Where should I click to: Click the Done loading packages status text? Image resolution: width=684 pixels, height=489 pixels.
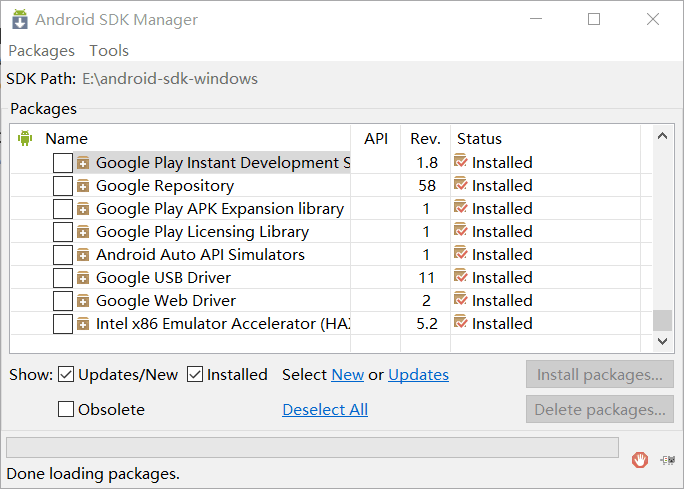pyautogui.click(x=93, y=474)
